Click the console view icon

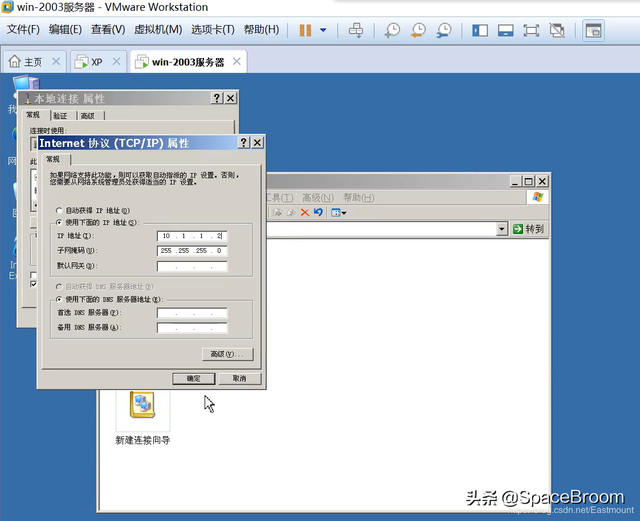pyautogui.click(x=593, y=31)
